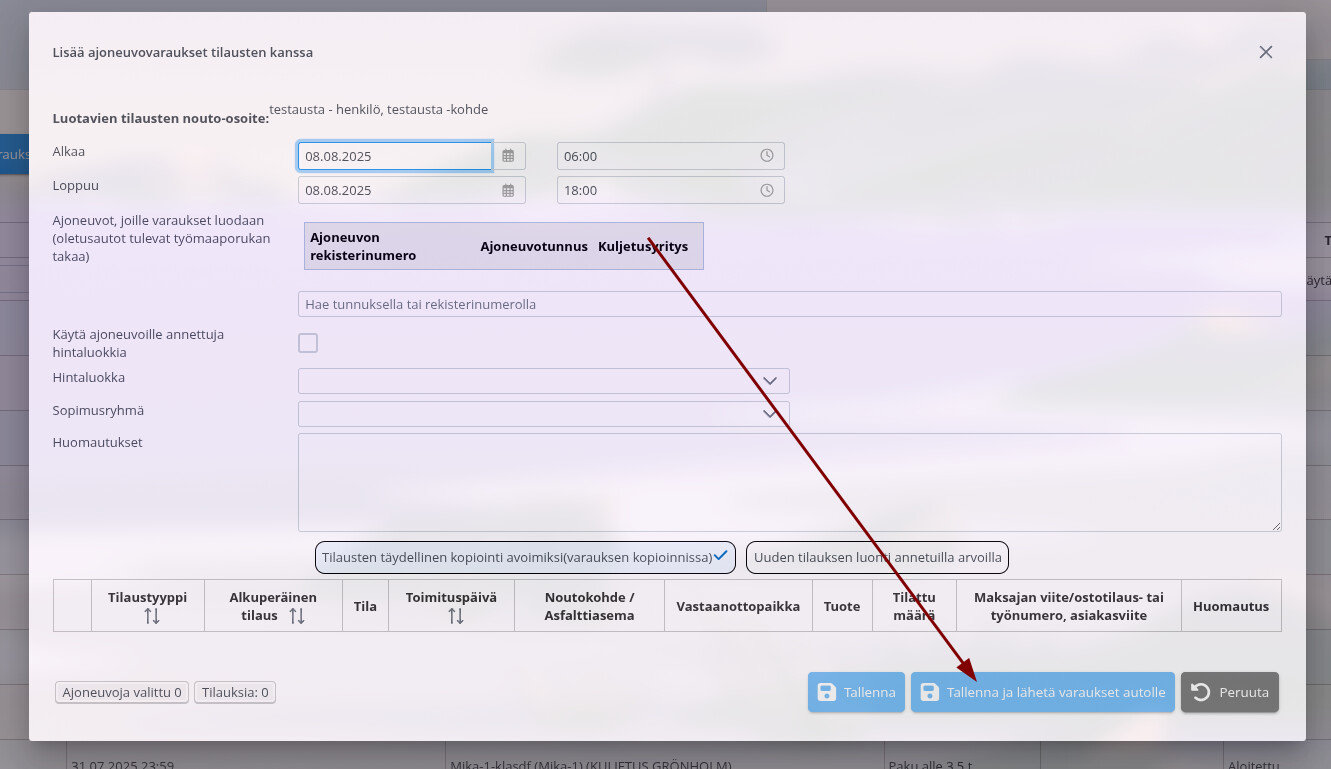Select Uuden tilauksen luonti annetuilla arvoilla
The width and height of the screenshot is (1331, 769).
(877, 557)
